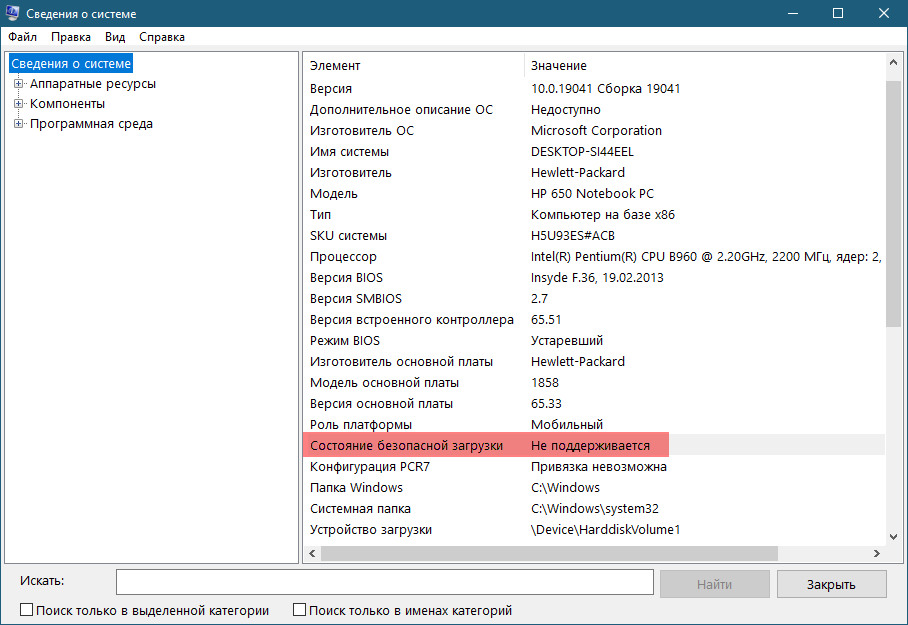Expand the Компоненты node

(x=19, y=104)
